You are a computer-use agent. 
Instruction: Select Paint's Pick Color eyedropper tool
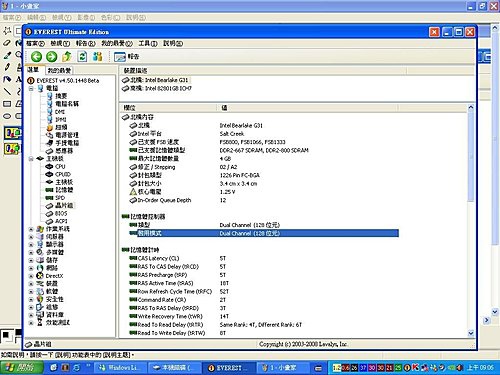(7, 55)
